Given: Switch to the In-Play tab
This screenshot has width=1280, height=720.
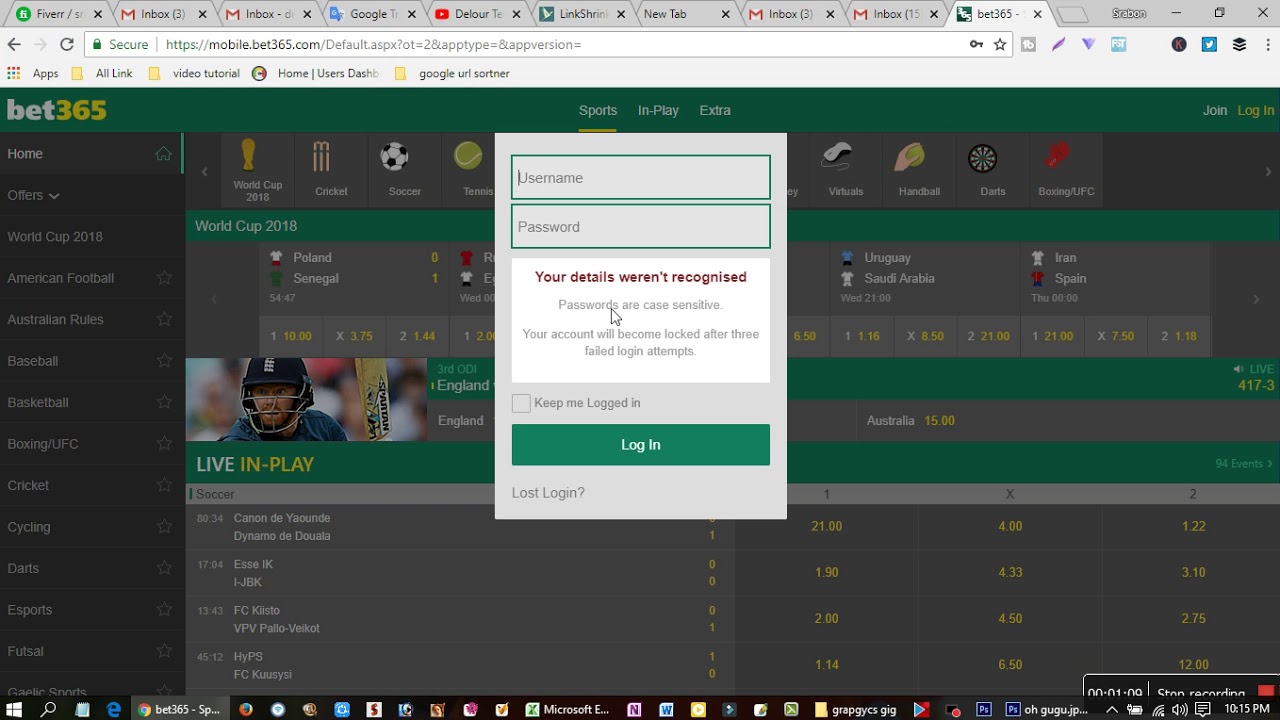Looking at the screenshot, I should [658, 110].
